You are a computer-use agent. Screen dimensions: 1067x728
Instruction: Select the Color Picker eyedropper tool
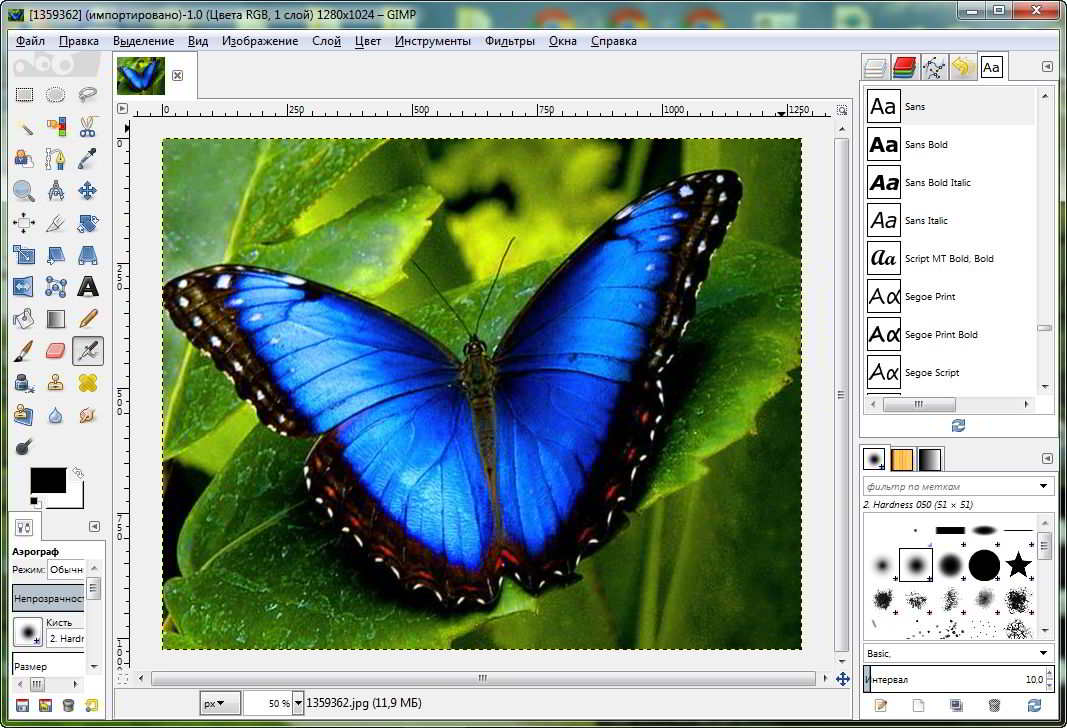(88, 159)
